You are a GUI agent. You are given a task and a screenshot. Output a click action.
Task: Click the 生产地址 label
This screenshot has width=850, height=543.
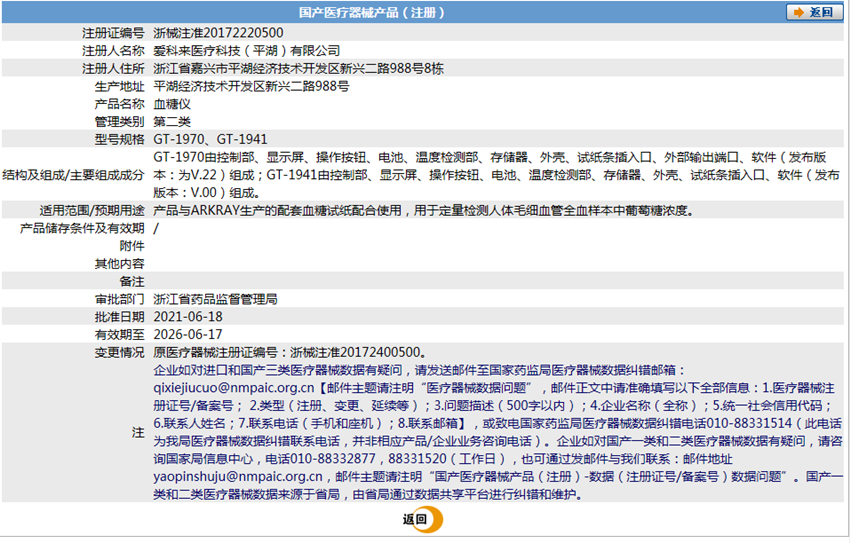tap(119, 86)
